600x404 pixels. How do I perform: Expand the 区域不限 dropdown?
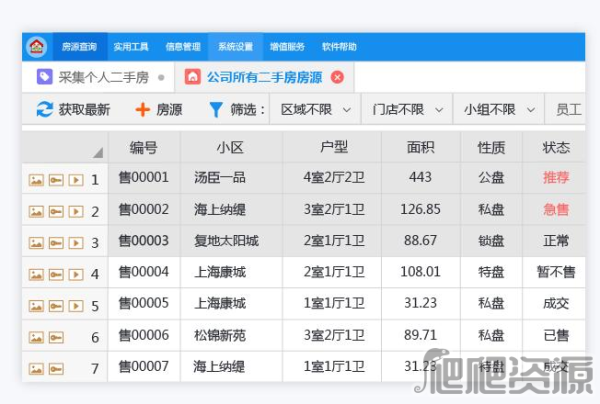tap(315, 110)
